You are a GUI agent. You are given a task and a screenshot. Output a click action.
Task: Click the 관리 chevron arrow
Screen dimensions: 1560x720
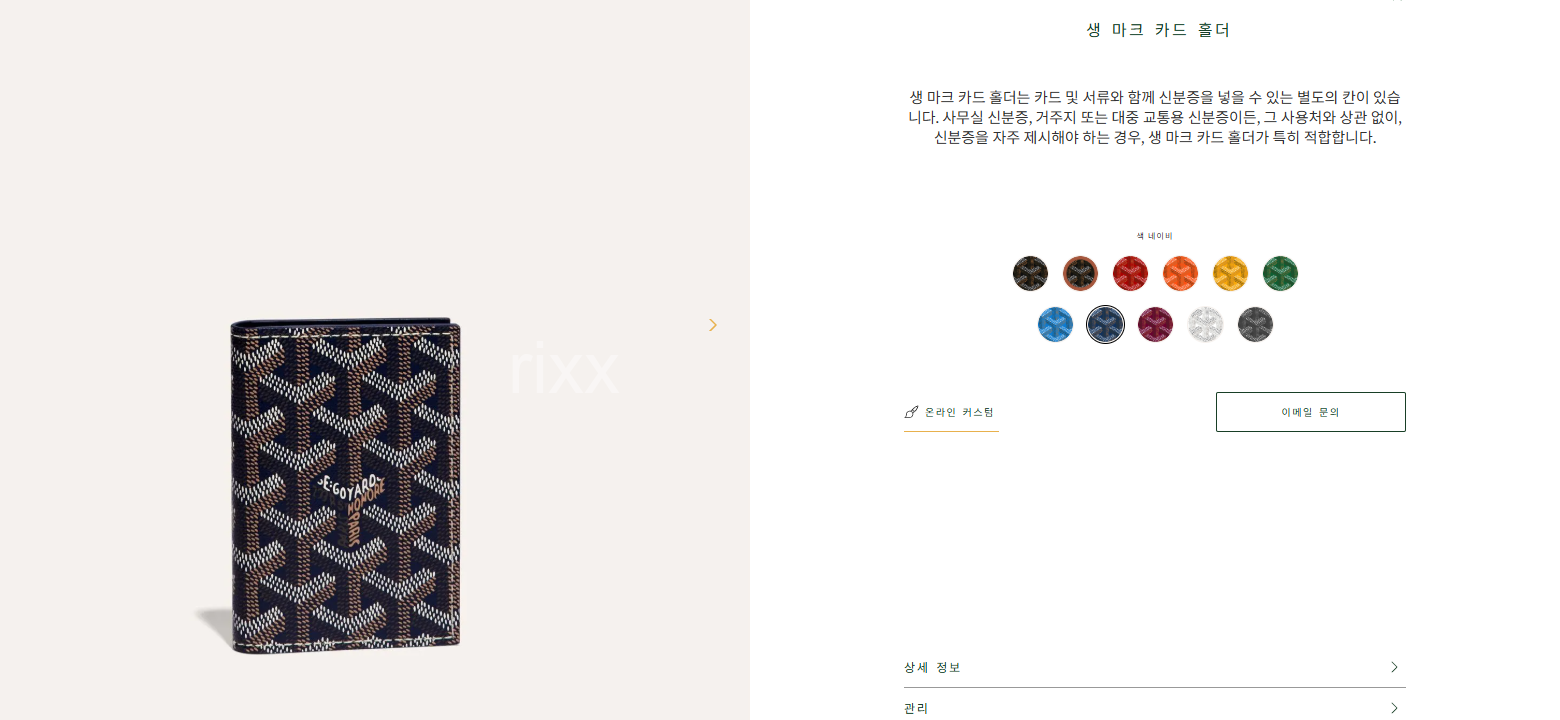(1394, 708)
